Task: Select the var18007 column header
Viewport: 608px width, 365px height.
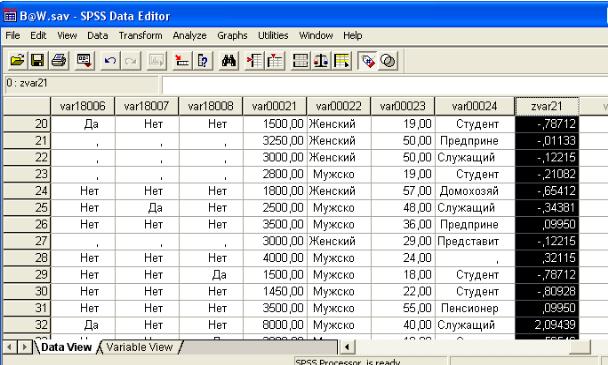Action: coord(147,106)
